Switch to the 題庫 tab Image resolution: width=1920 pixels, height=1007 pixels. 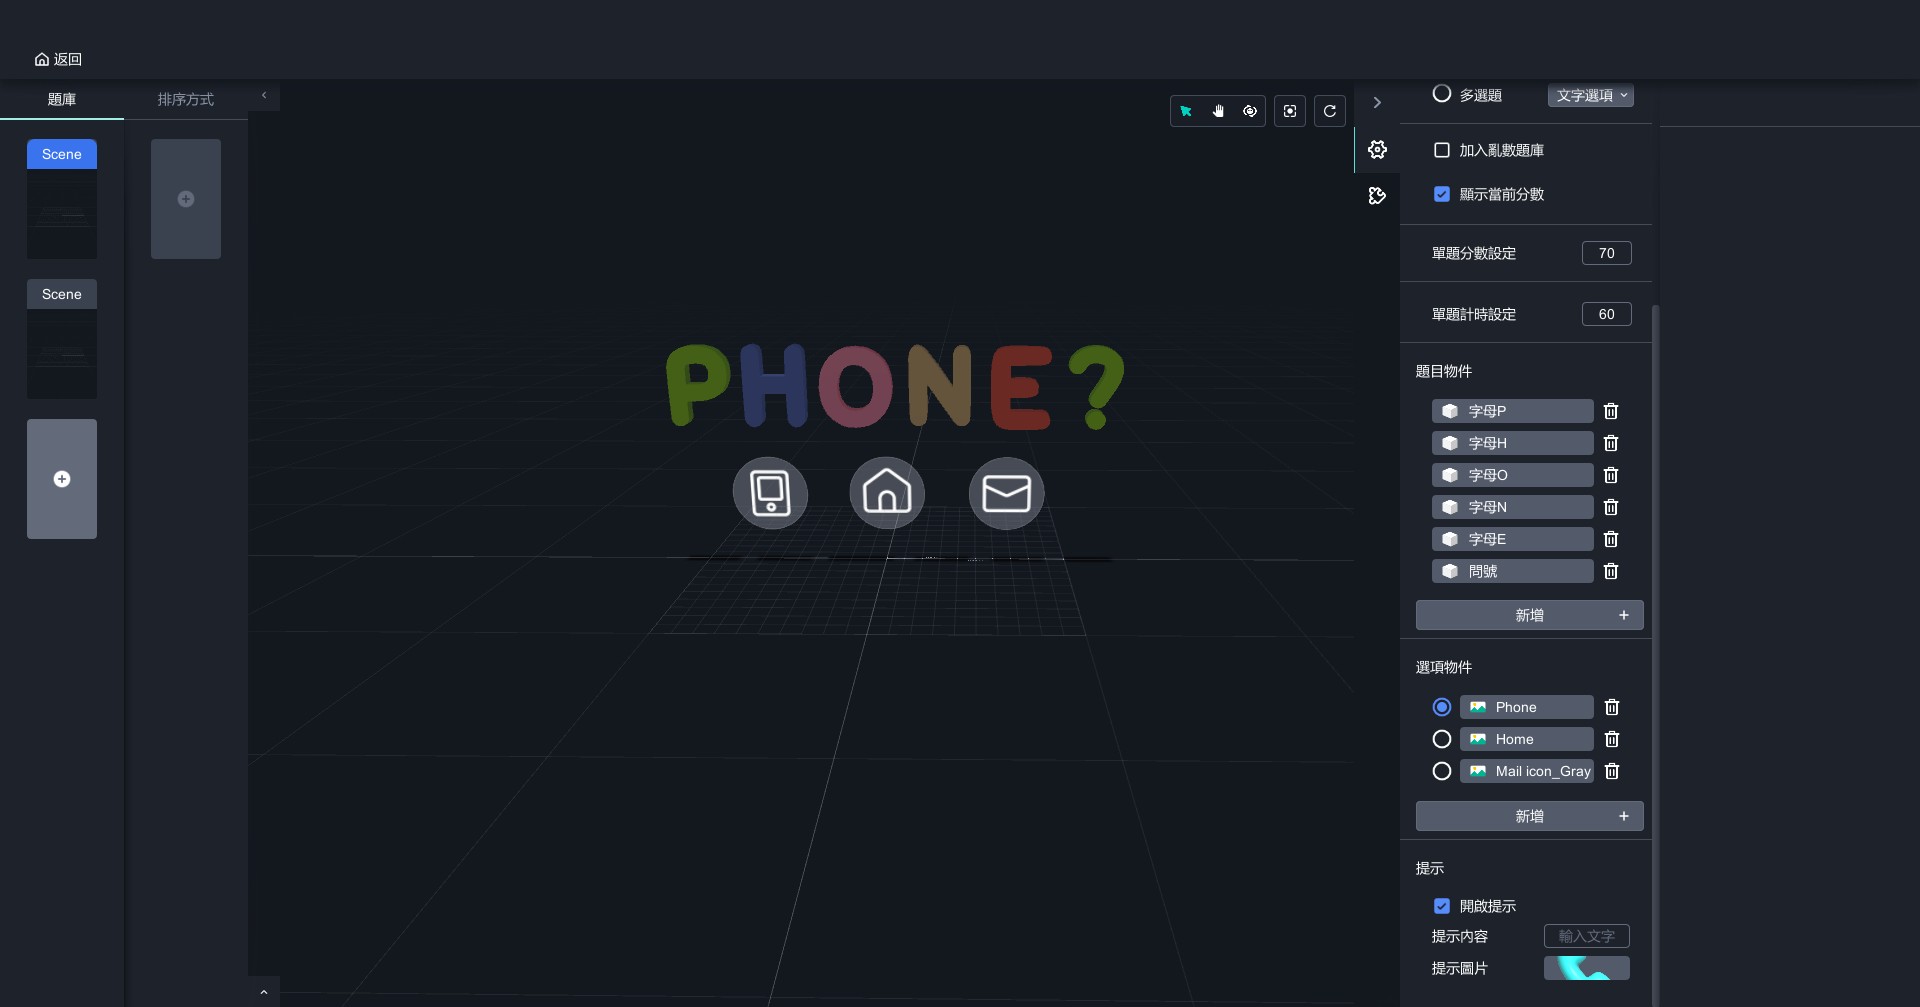62,99
